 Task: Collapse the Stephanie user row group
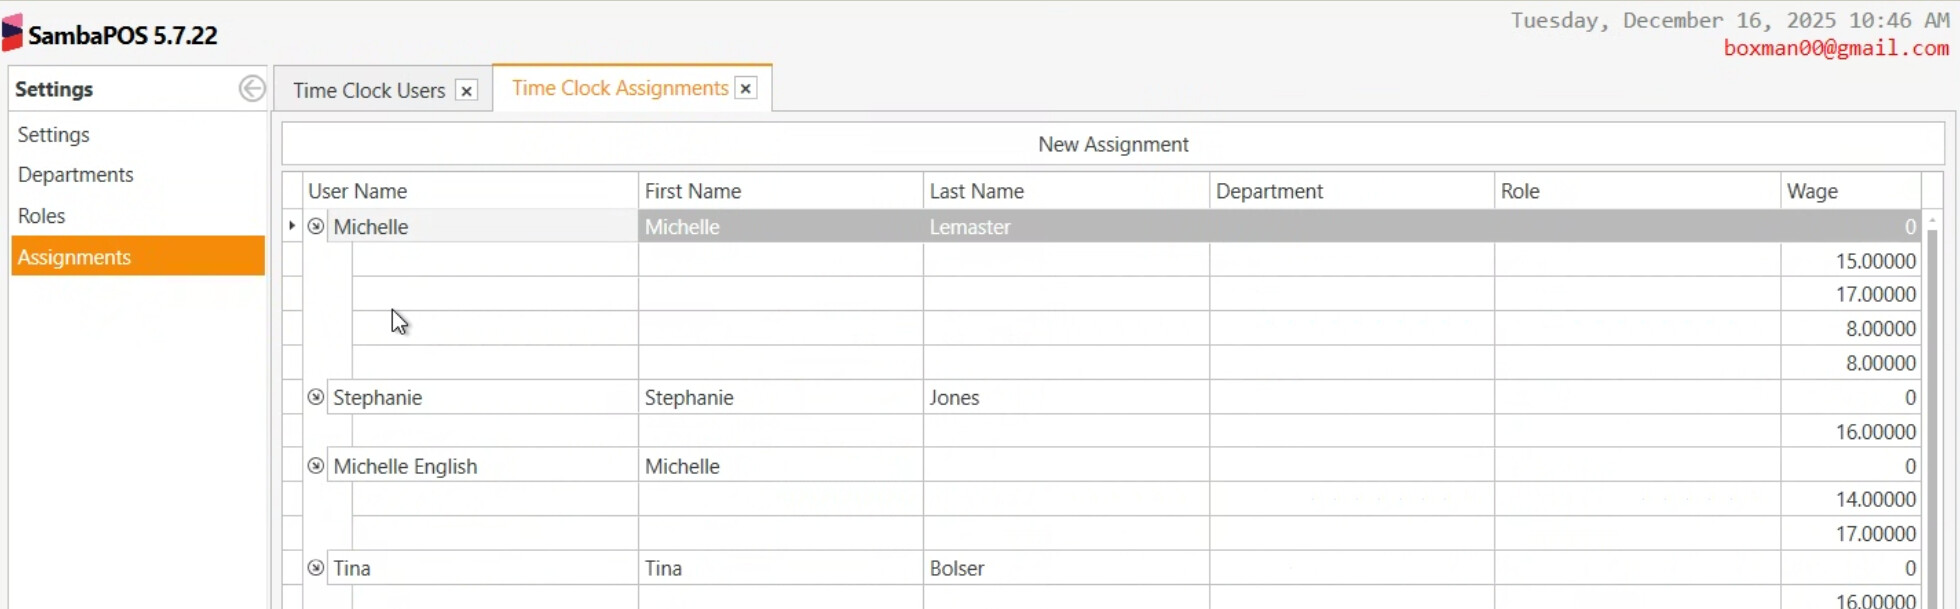[316, 397]
